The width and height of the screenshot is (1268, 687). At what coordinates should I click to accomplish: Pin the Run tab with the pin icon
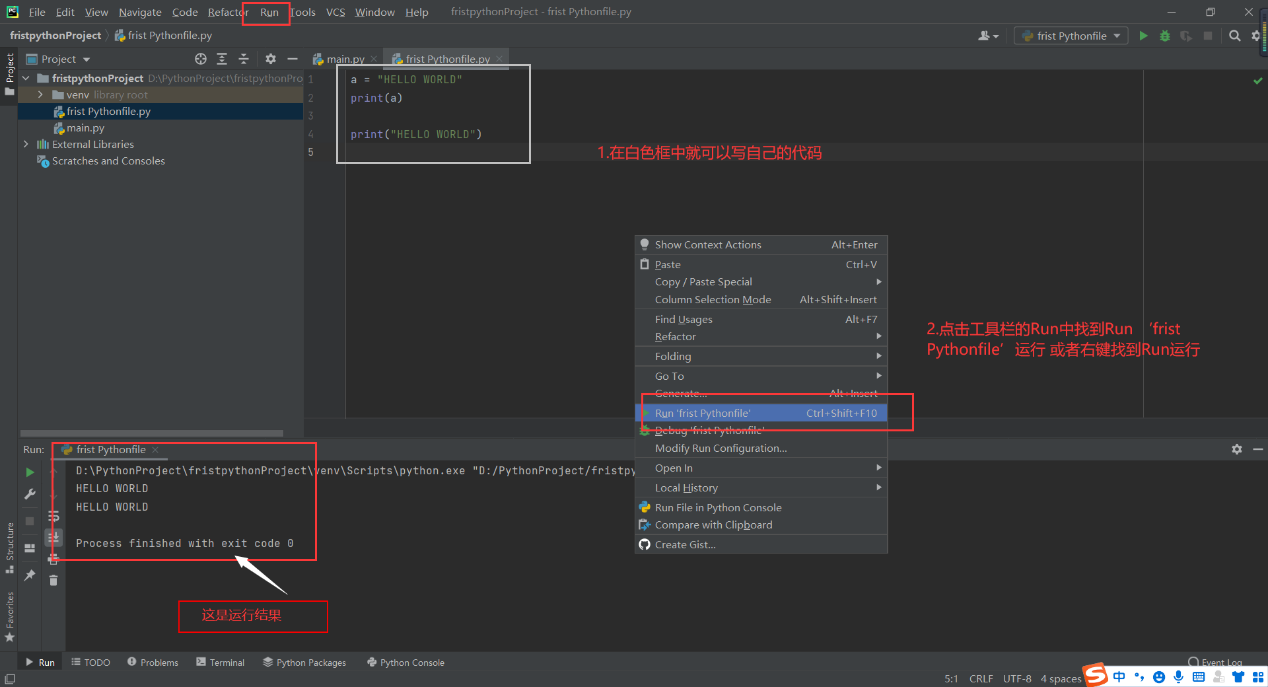(x=30, y=575)
